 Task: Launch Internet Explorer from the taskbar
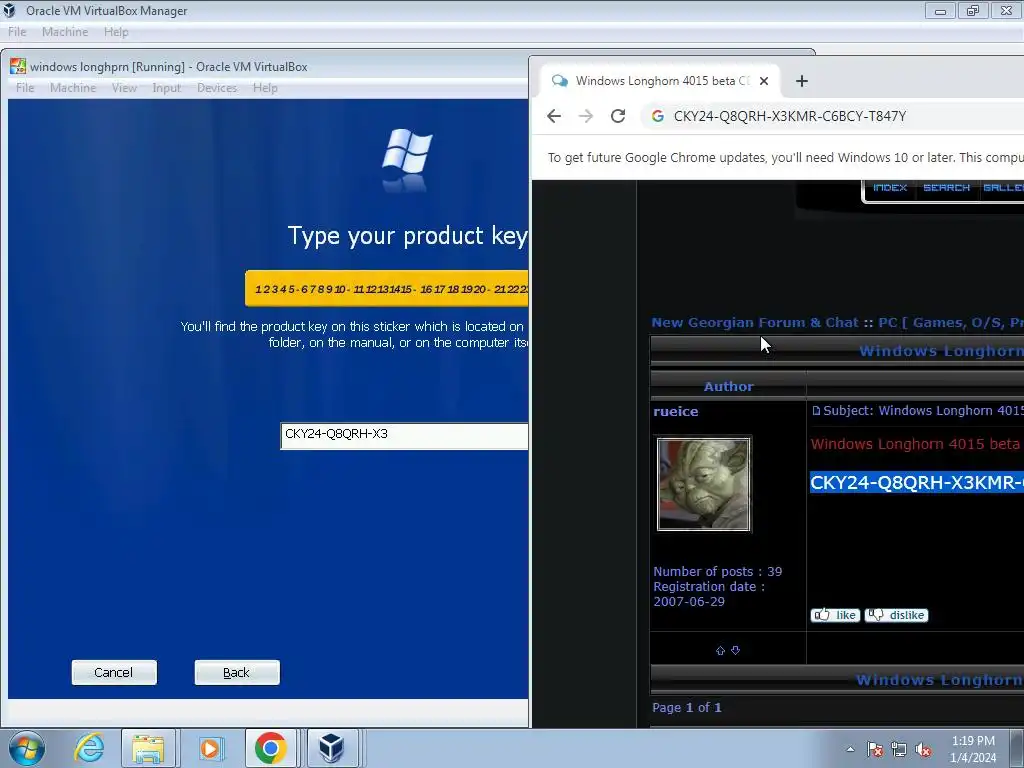pyautogui.click(x=89, y=748)
